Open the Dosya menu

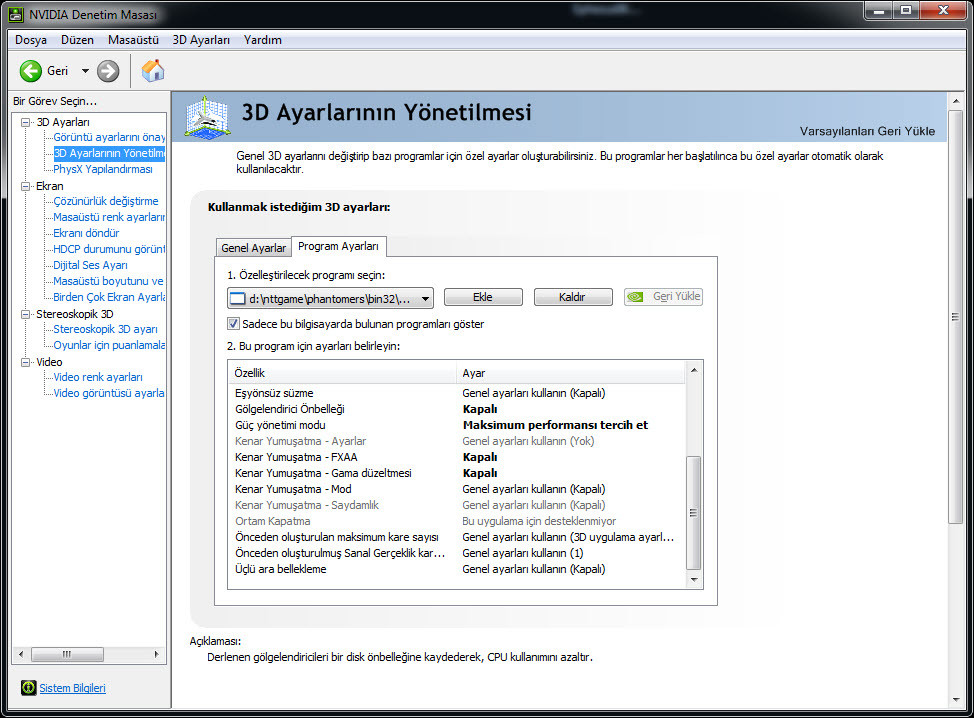(31, 40)
